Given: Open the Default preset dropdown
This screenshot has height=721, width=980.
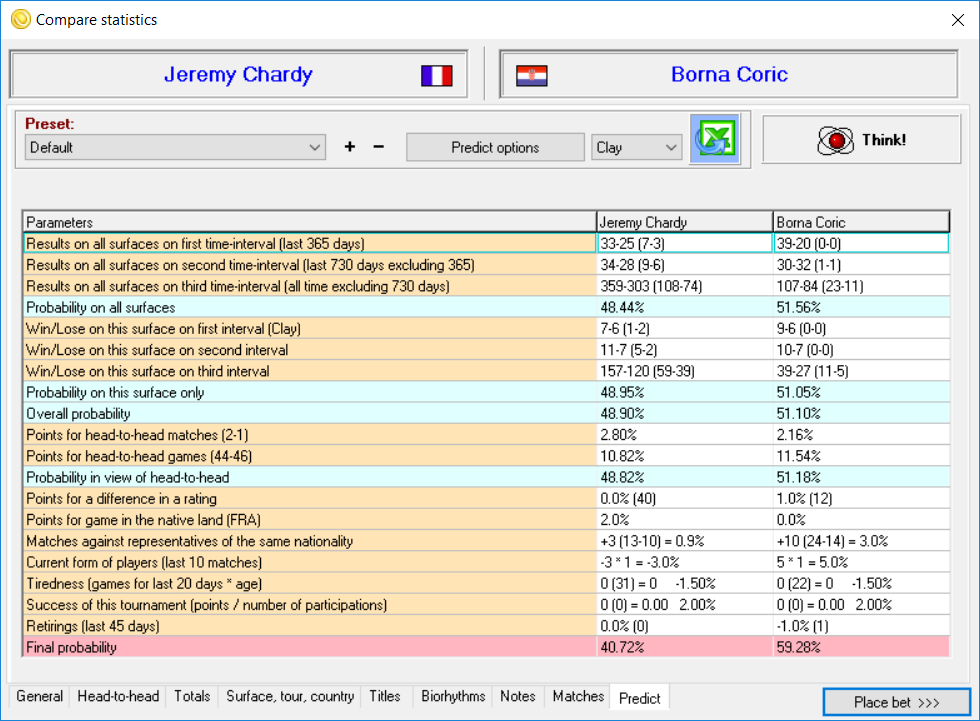Looking at the screenshot, I should click(175, 147).
